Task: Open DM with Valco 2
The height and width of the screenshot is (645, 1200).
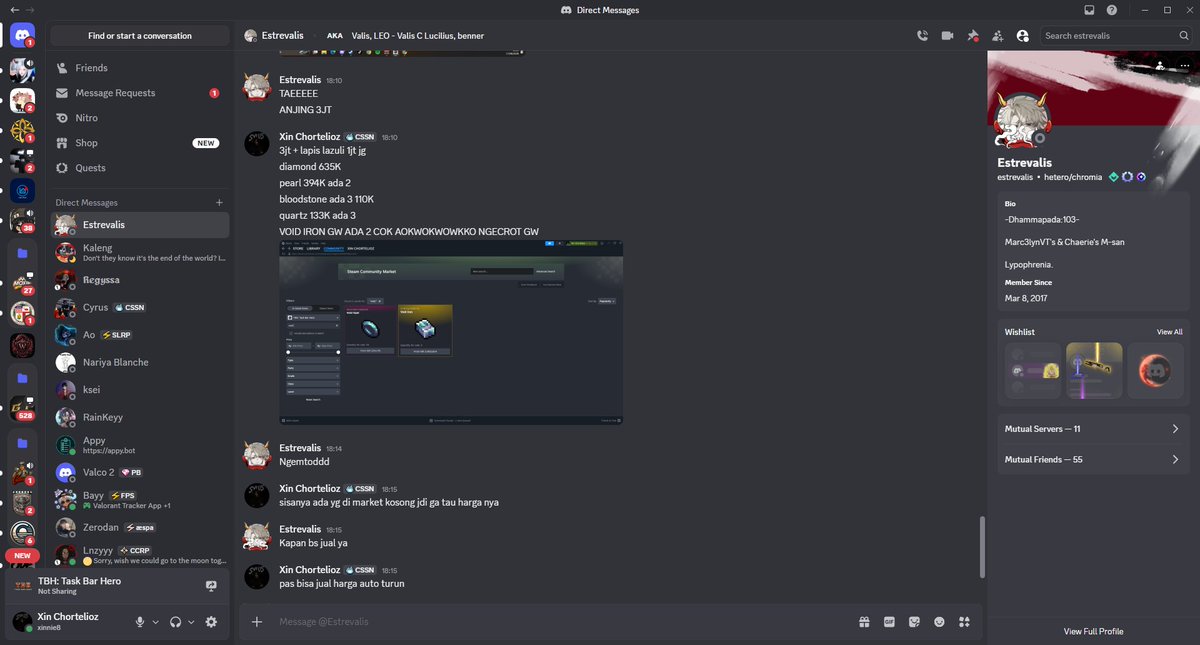Action: coord(140,472)
